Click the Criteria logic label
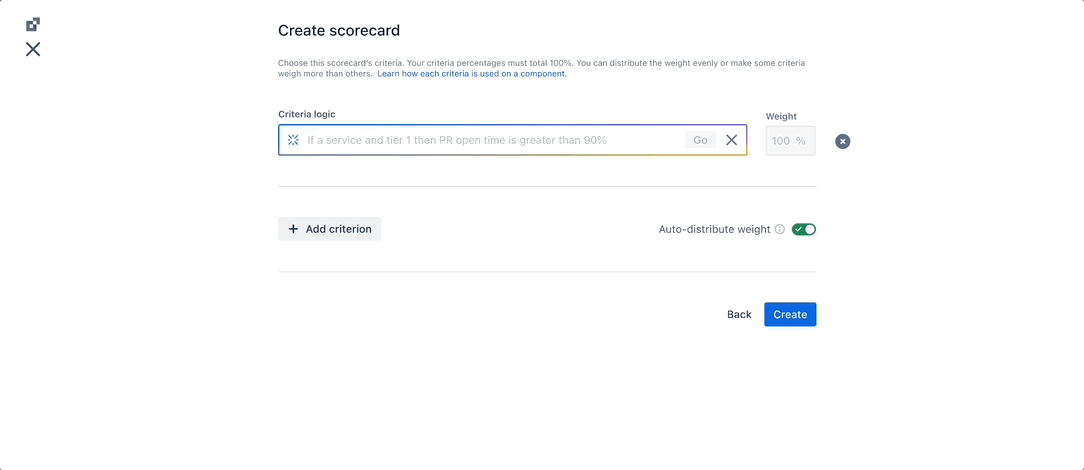1084x470 pixels. [x=307, y=114]
